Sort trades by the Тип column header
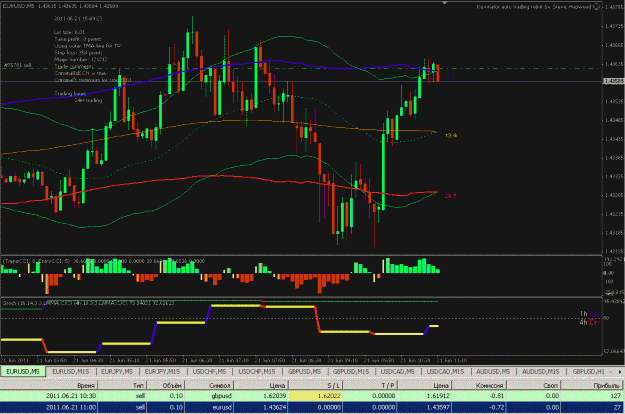 click(122, 385)
